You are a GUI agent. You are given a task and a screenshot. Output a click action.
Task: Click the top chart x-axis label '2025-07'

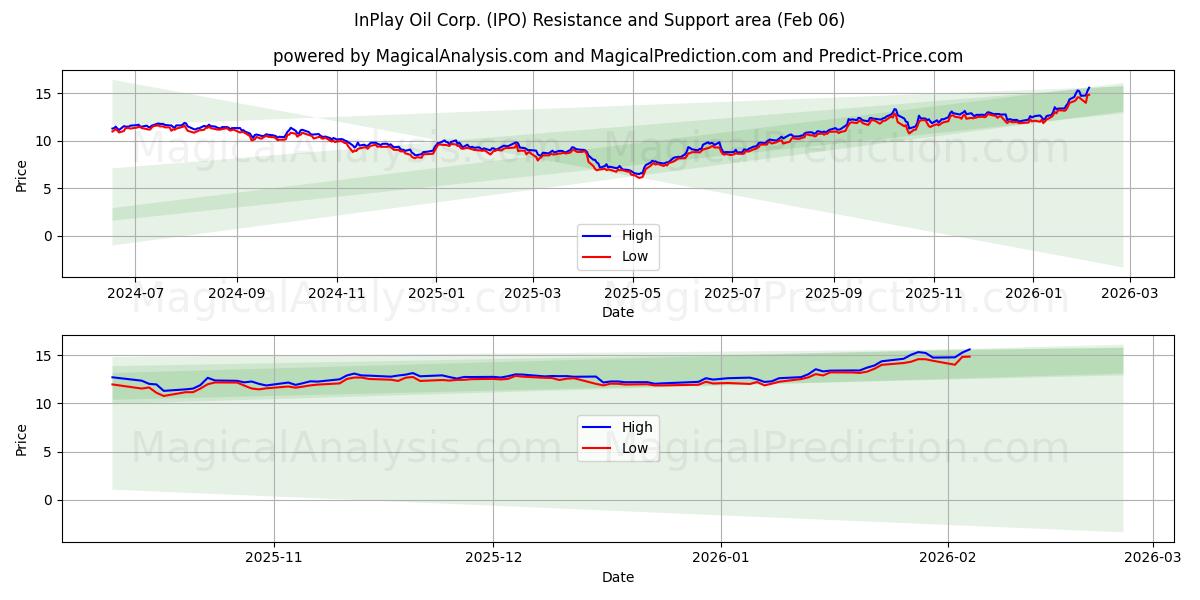click(731, 294)
